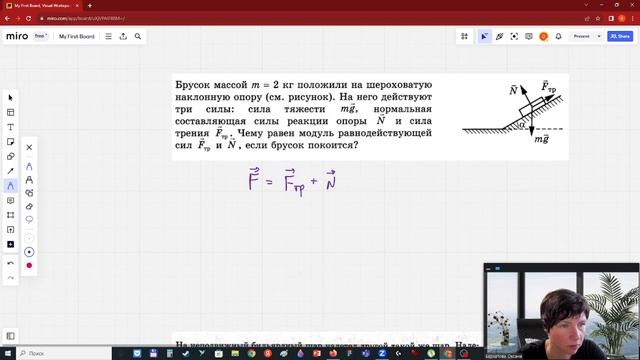Open the Windows Start menu

pyautogui.click(x=7, y=353)
